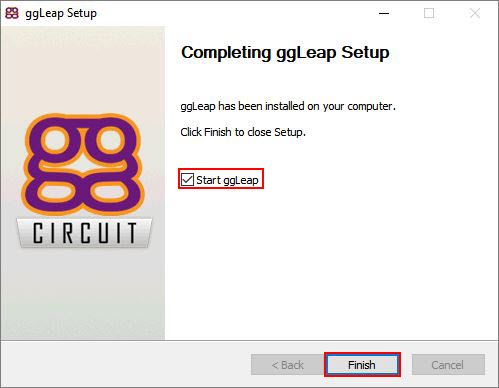The height and width of the screenshot is (388, 499).
Task: Click the lower-right loop of gg logo
Action: [110, 192]
